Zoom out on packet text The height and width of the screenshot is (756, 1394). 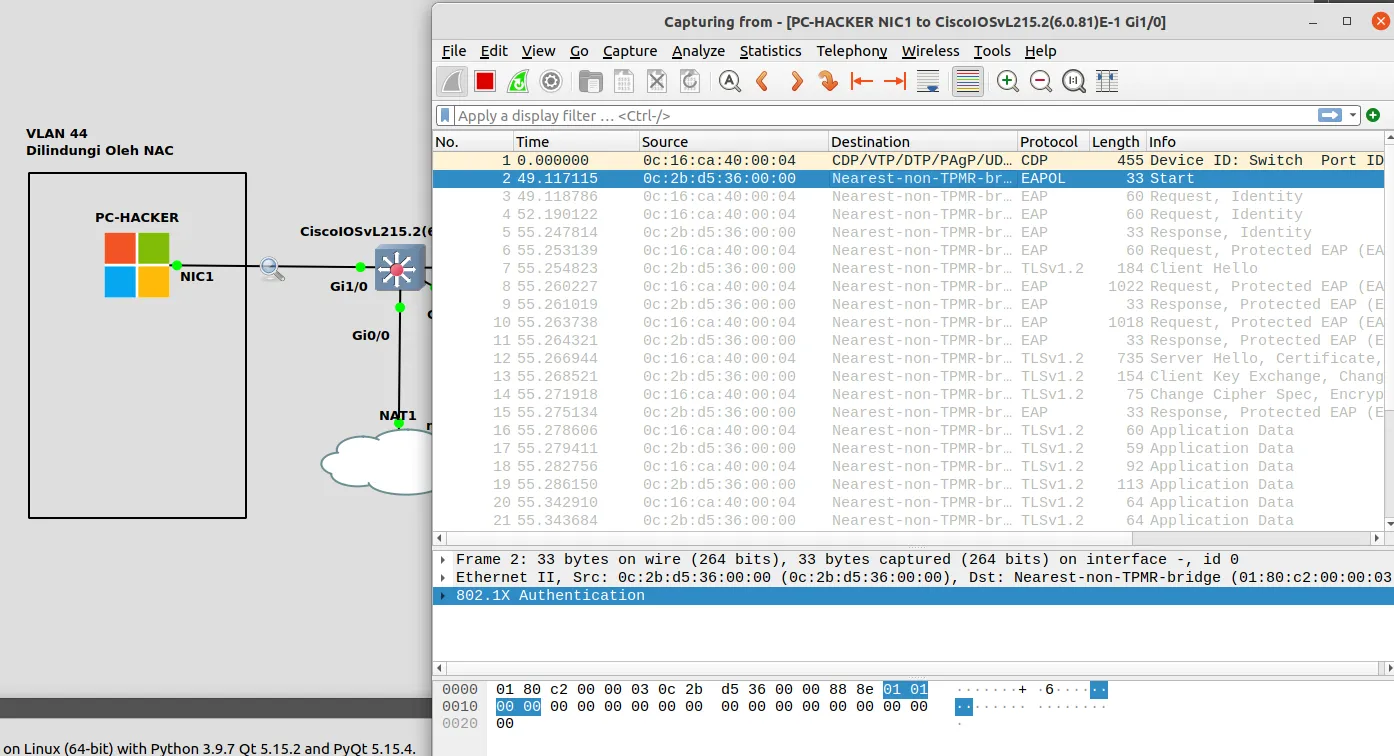point(1041,82)
